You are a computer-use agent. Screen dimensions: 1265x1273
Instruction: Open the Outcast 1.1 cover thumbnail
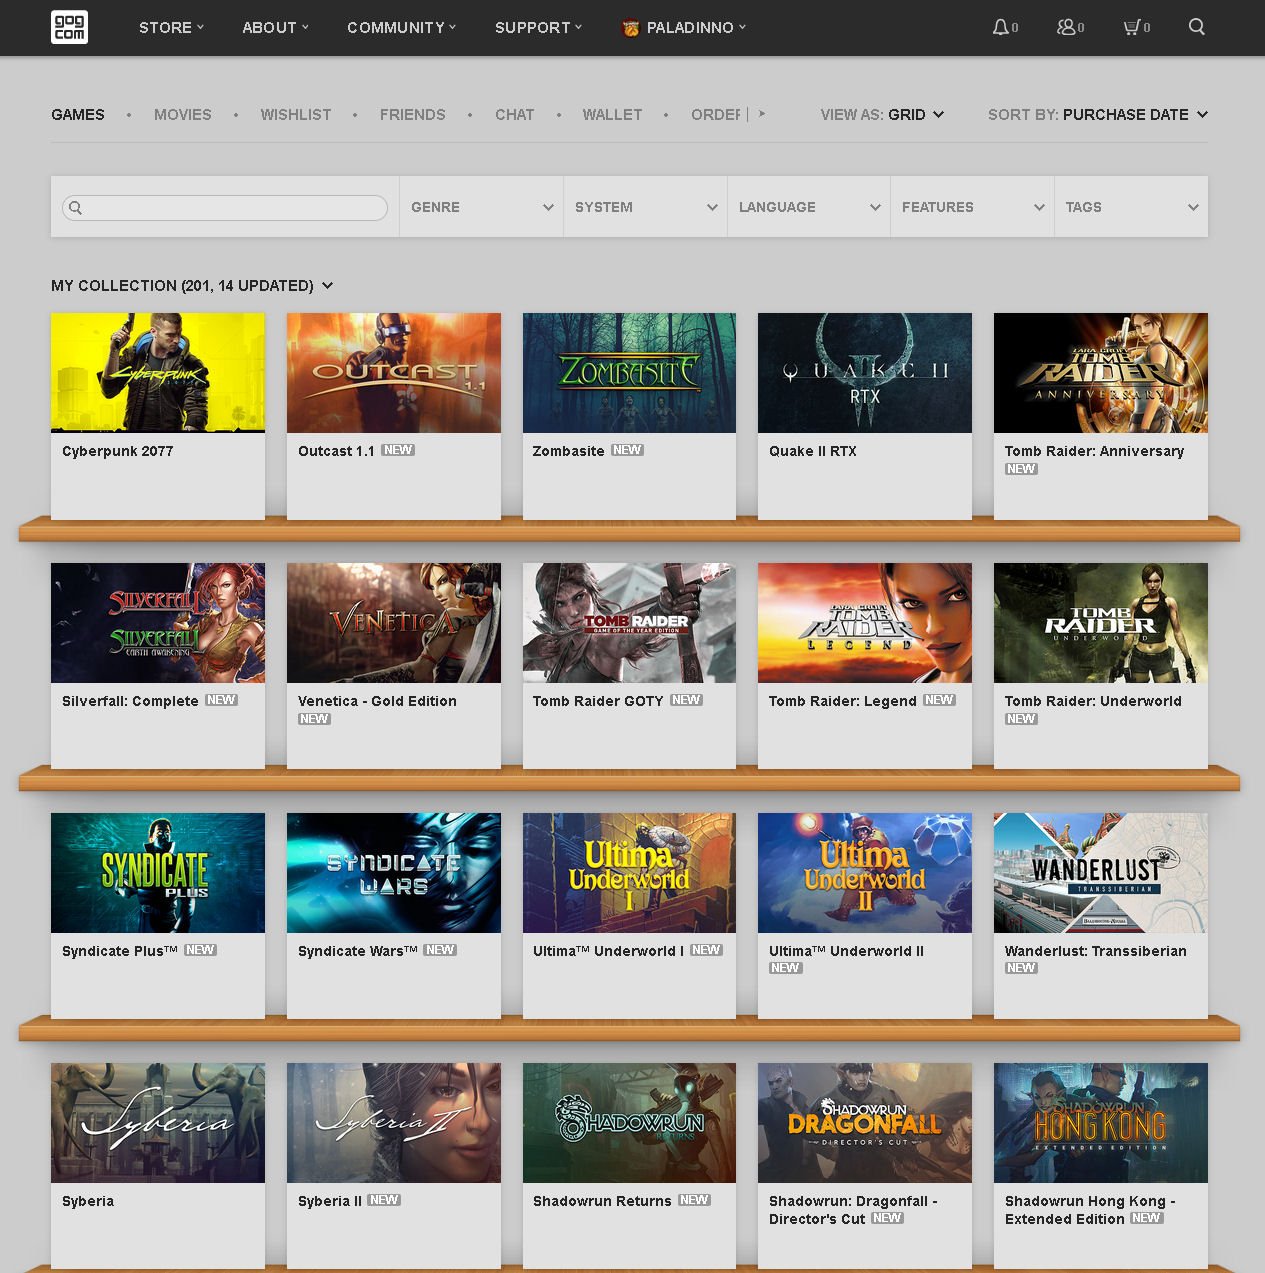tap(394, 373)
